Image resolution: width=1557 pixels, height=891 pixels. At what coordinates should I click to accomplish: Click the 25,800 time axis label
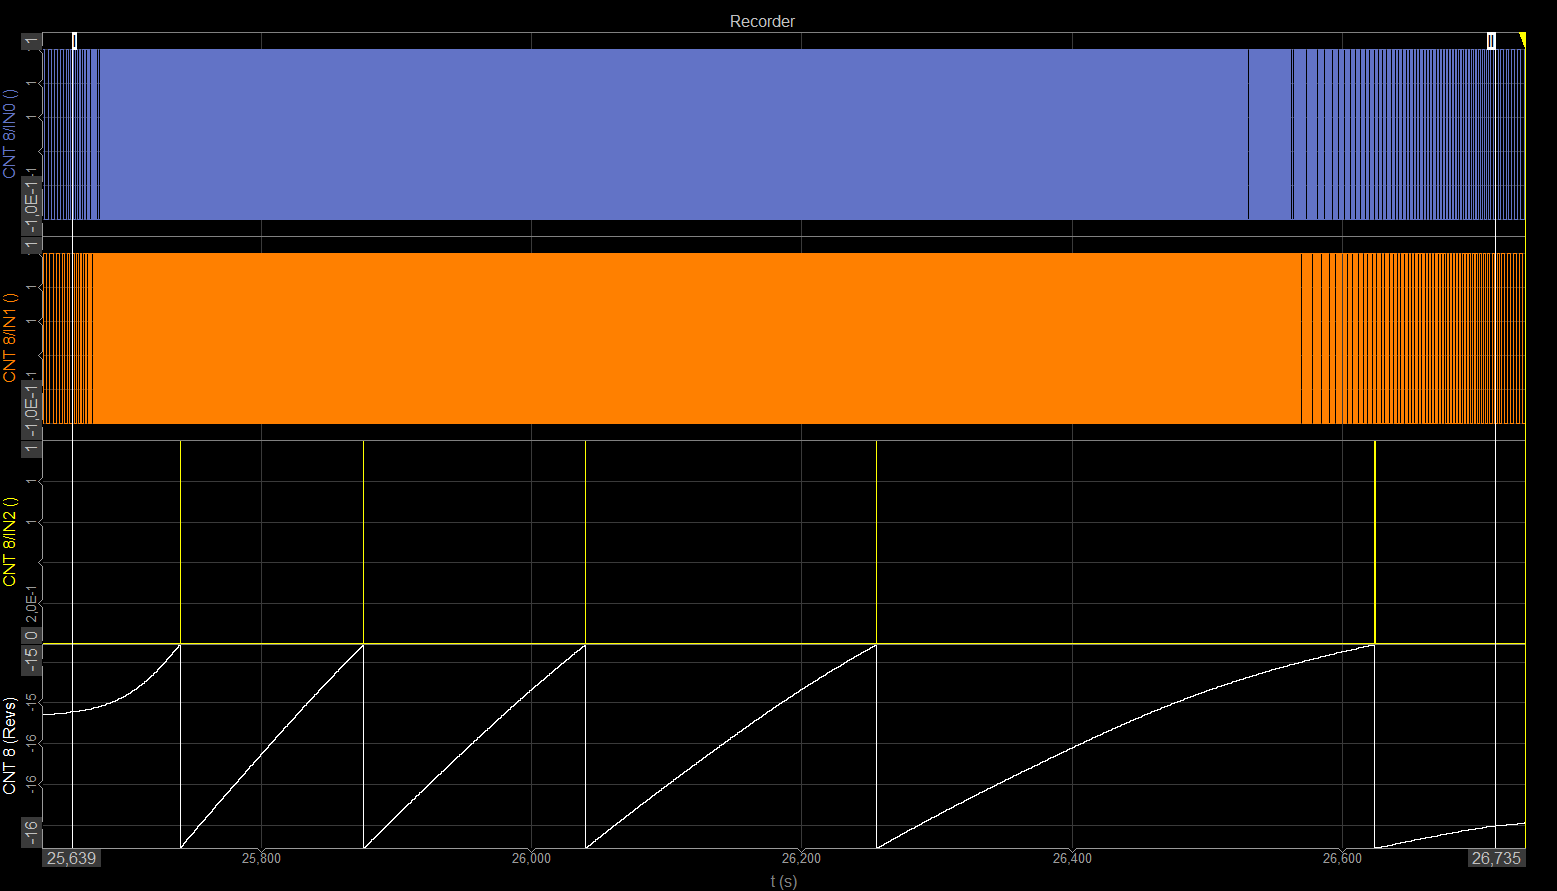(261, 858)
